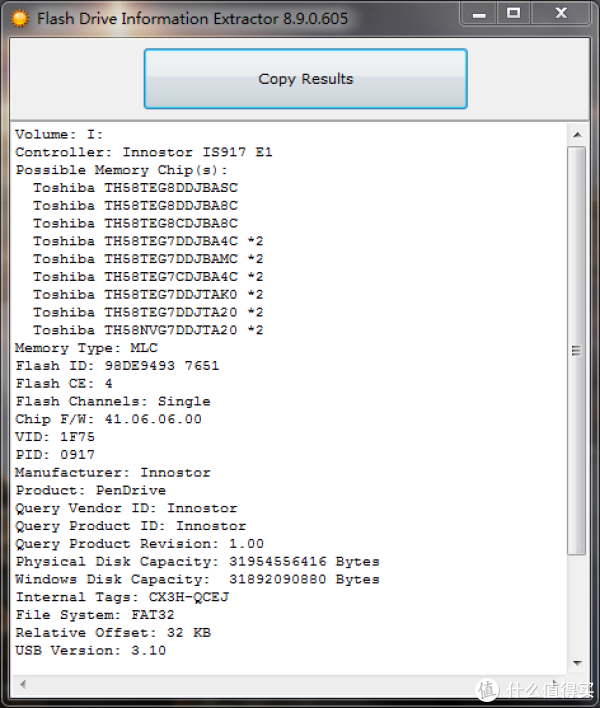Screen dimensions: 600x708
Task: Click the Windows Disk Capacity line
Action: (197, 579)
